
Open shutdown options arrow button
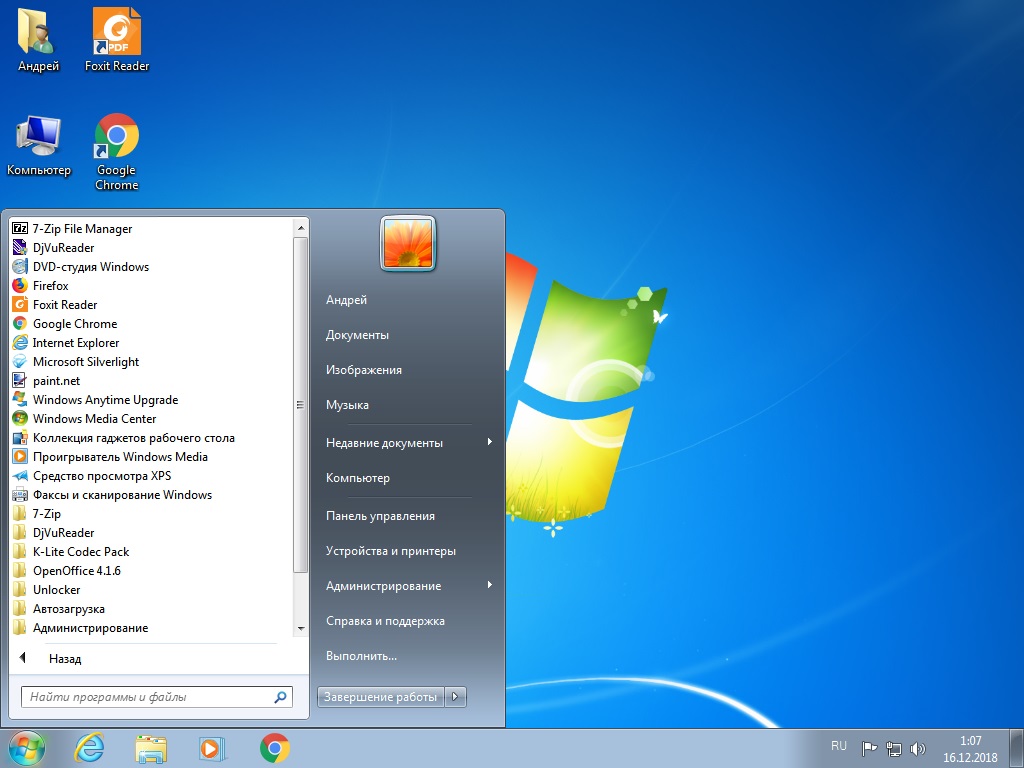coord(456,697)
